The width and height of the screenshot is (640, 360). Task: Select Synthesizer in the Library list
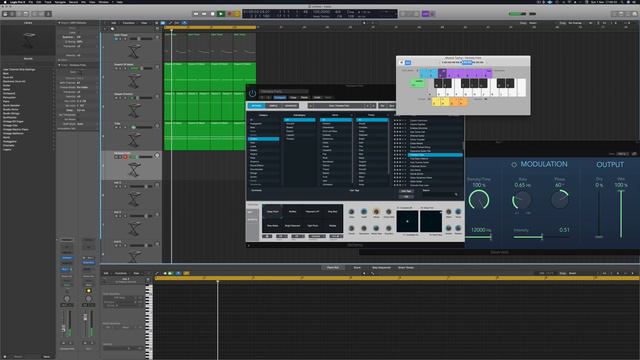point(9,118)
